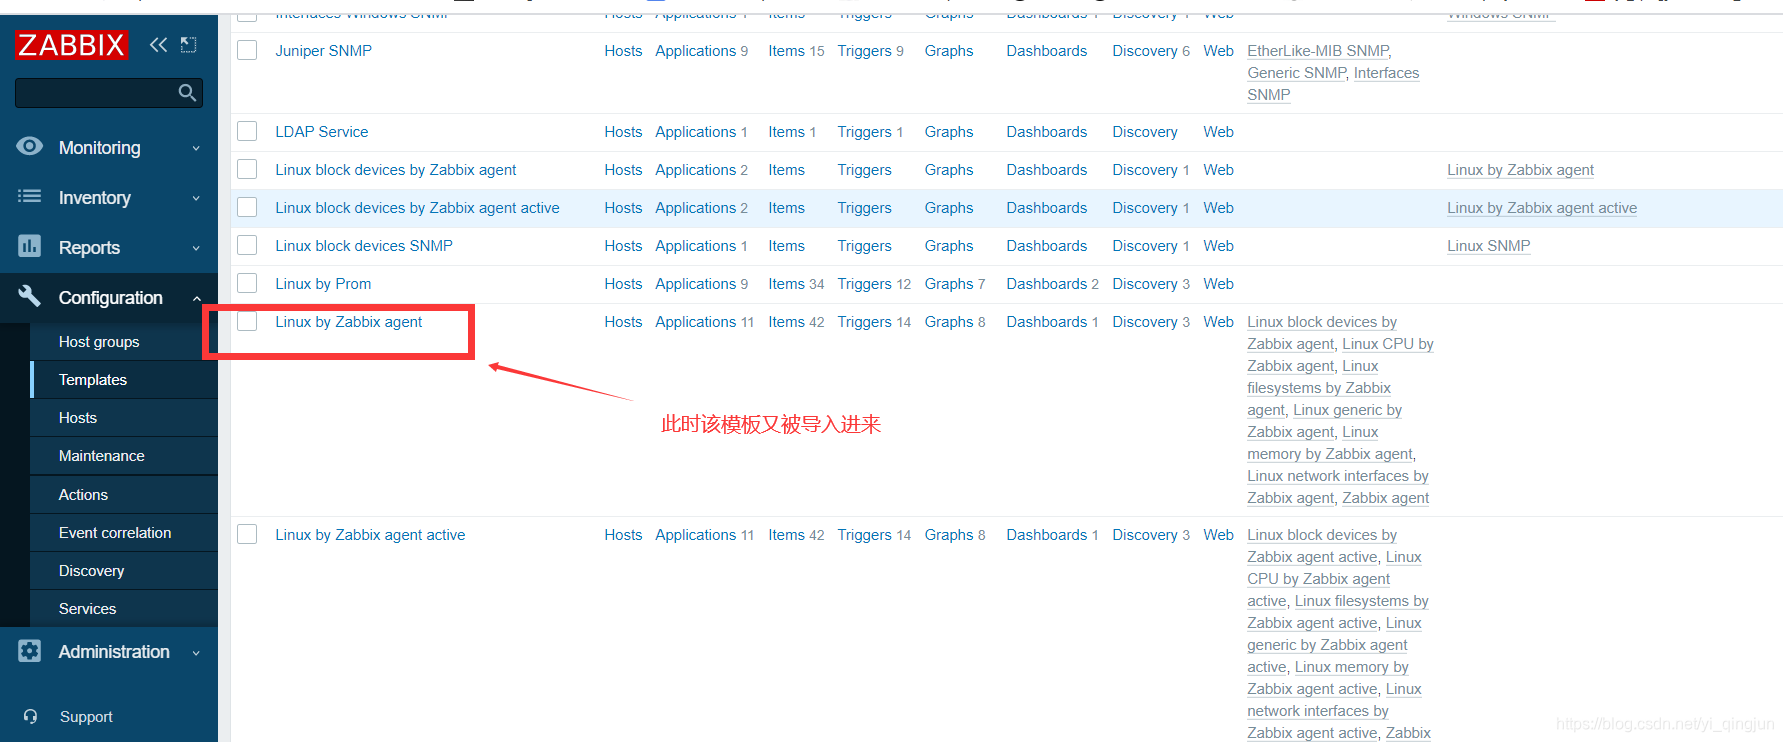Open Graphs 8 of Linux by Zabbix agent active
This screenshot has height=742, width=1783.
955,535
